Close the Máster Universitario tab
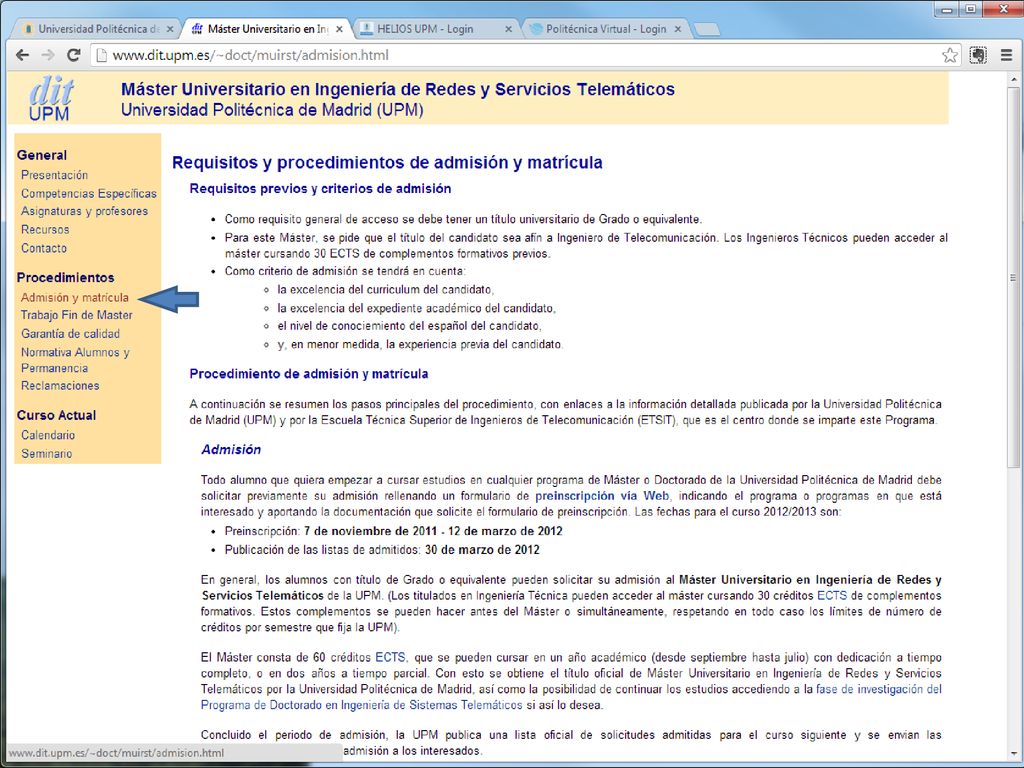Image resolution: width=1024 pixels, height=768 pixels. [x=339, y=29]
